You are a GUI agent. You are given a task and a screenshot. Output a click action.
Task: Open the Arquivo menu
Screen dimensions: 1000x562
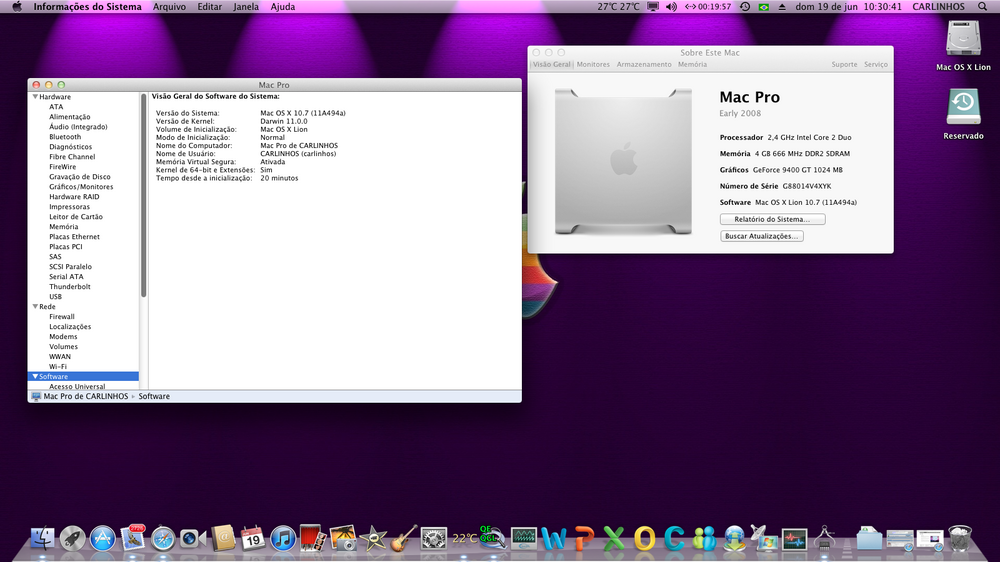tap(168, 7)
